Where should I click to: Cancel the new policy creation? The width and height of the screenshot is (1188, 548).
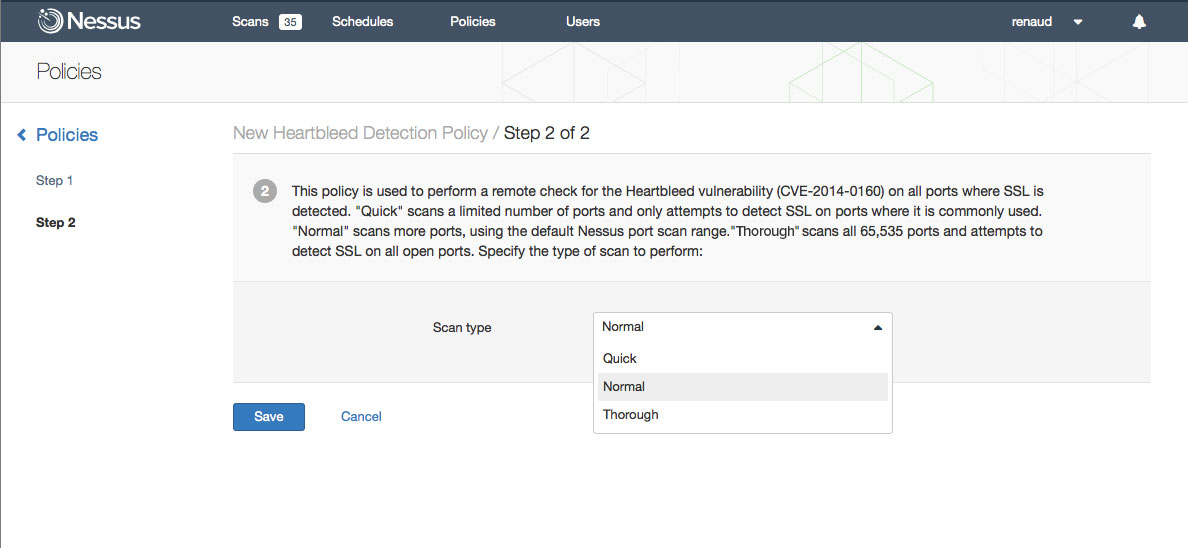click(361, 417)
